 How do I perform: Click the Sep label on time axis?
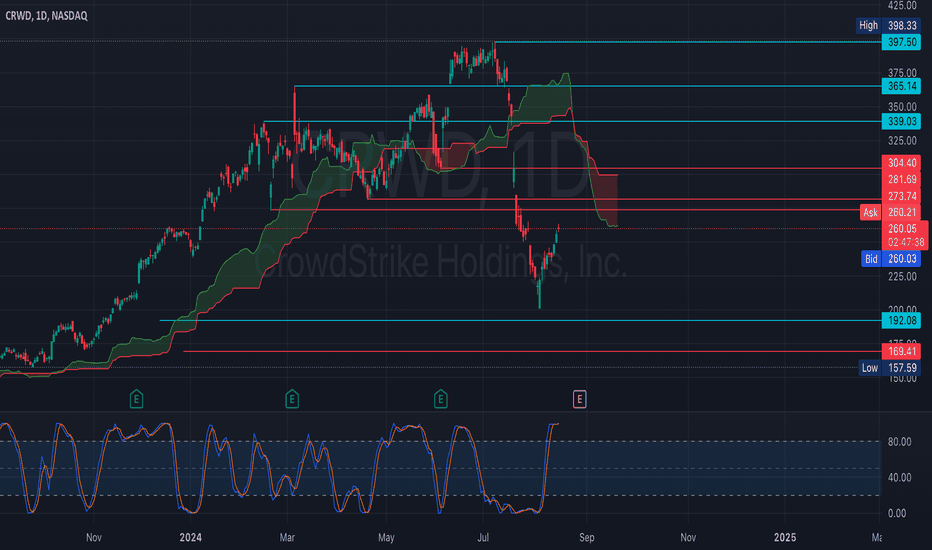(x=587, y=538)
